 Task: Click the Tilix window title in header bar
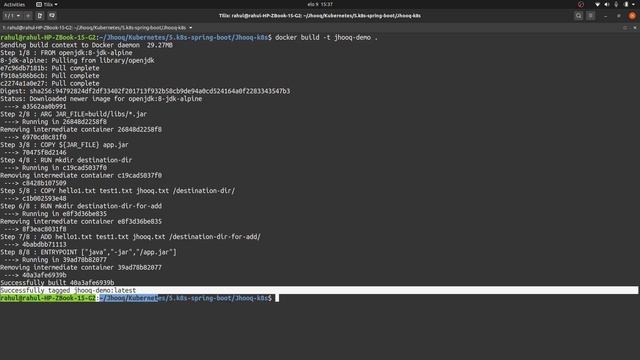pyautogui.click(x=320, y=16)
